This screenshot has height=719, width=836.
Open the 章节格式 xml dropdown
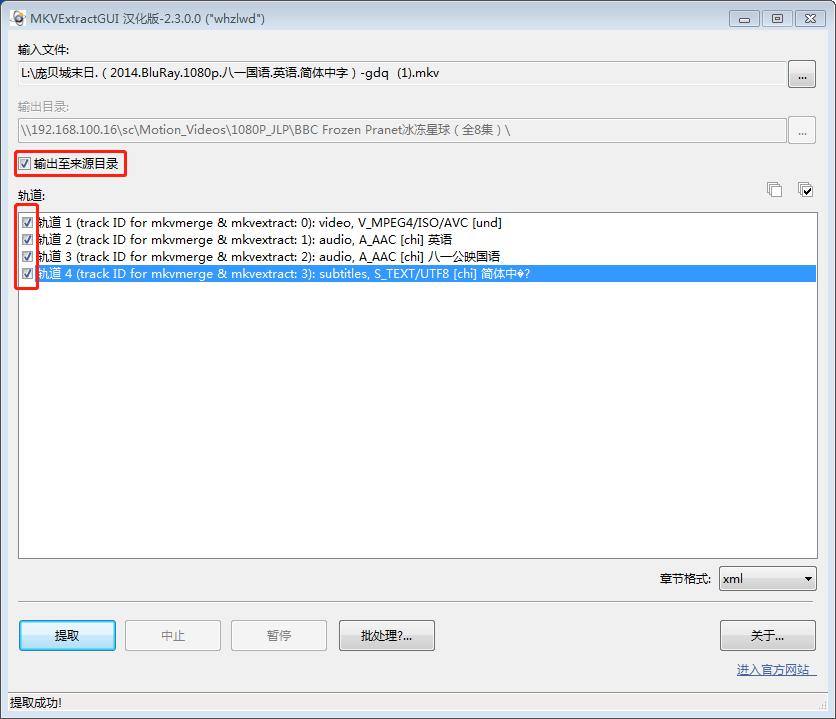(767, 579)
